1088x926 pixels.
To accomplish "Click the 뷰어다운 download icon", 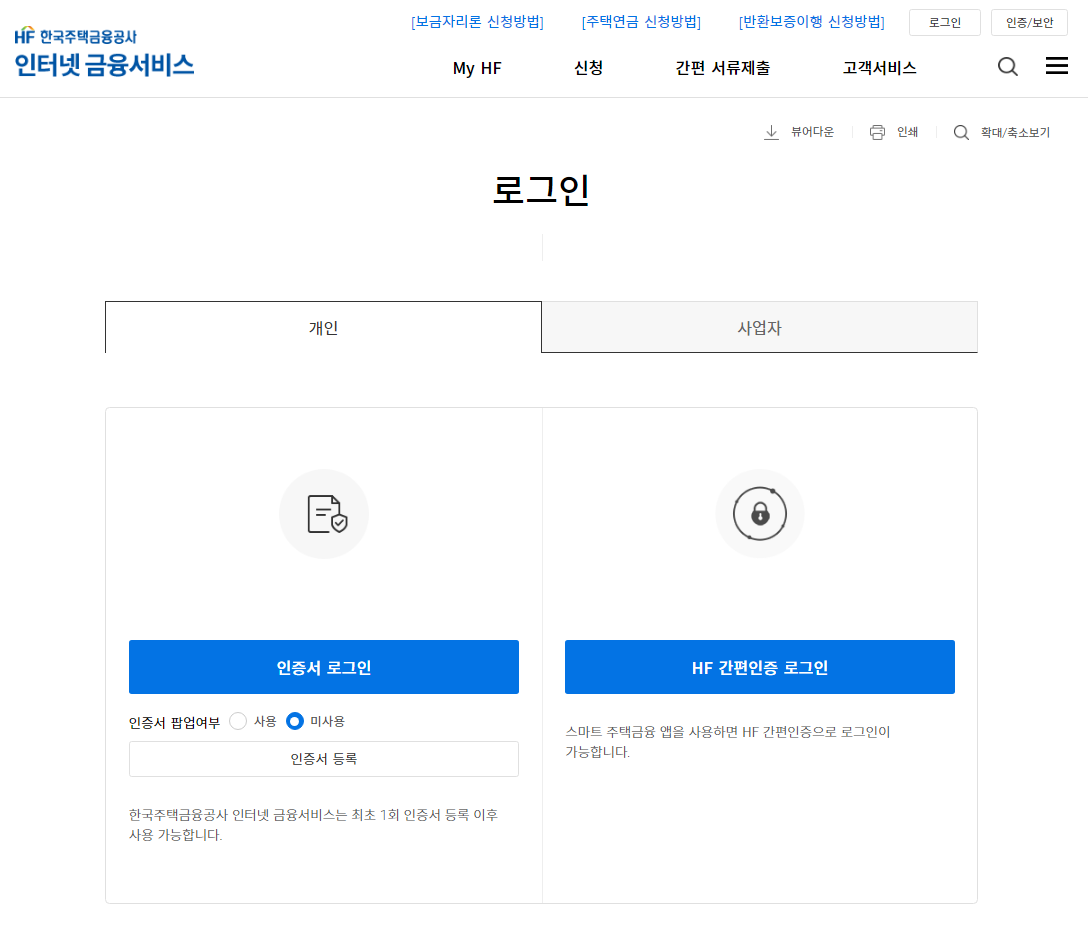I will point(771,131).
